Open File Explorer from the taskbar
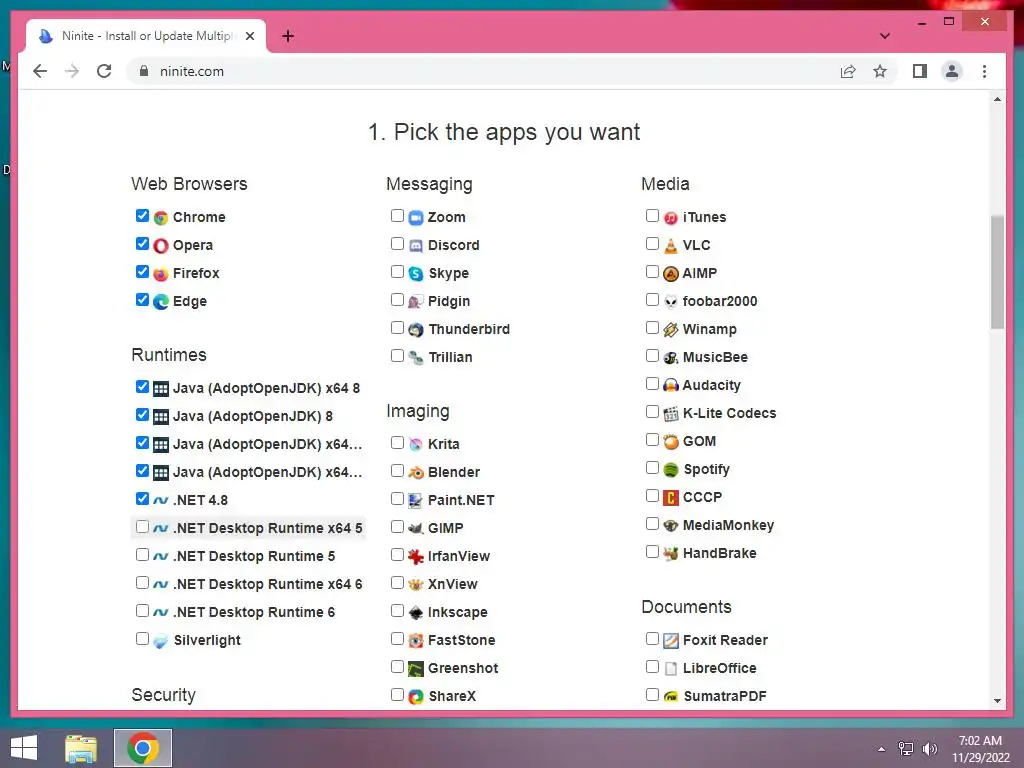The height and width of the screenshot is (768, 1024). [81, 748]
